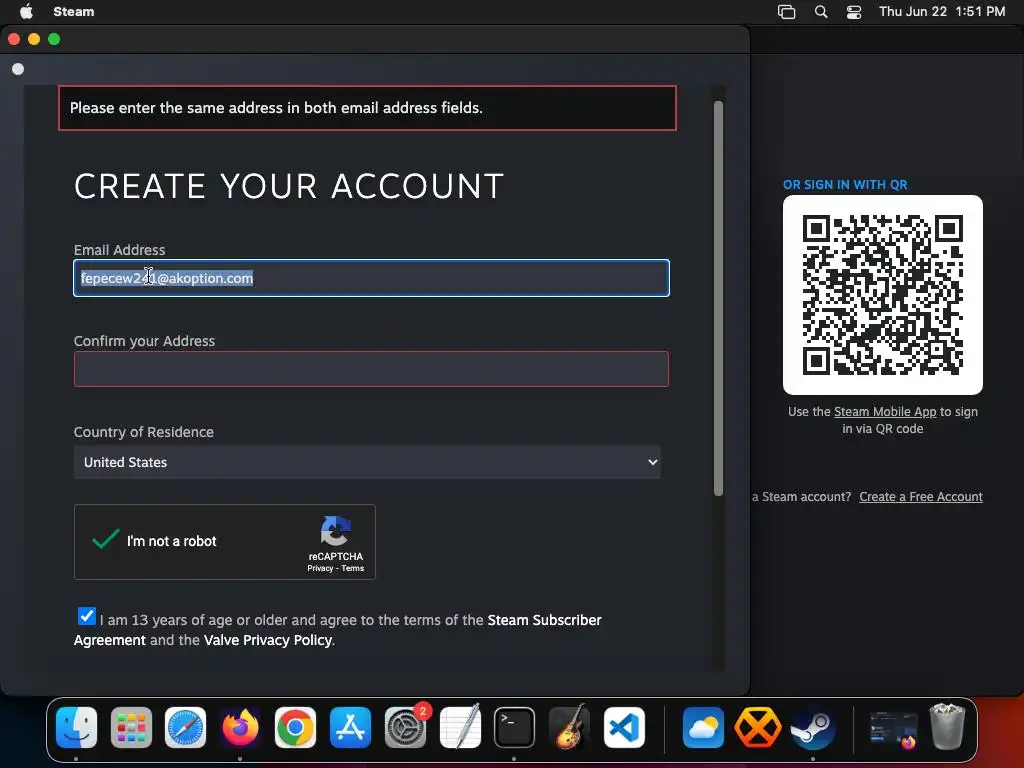
Task: Click the sign-in QR code image
Action: tap(882, 295)
